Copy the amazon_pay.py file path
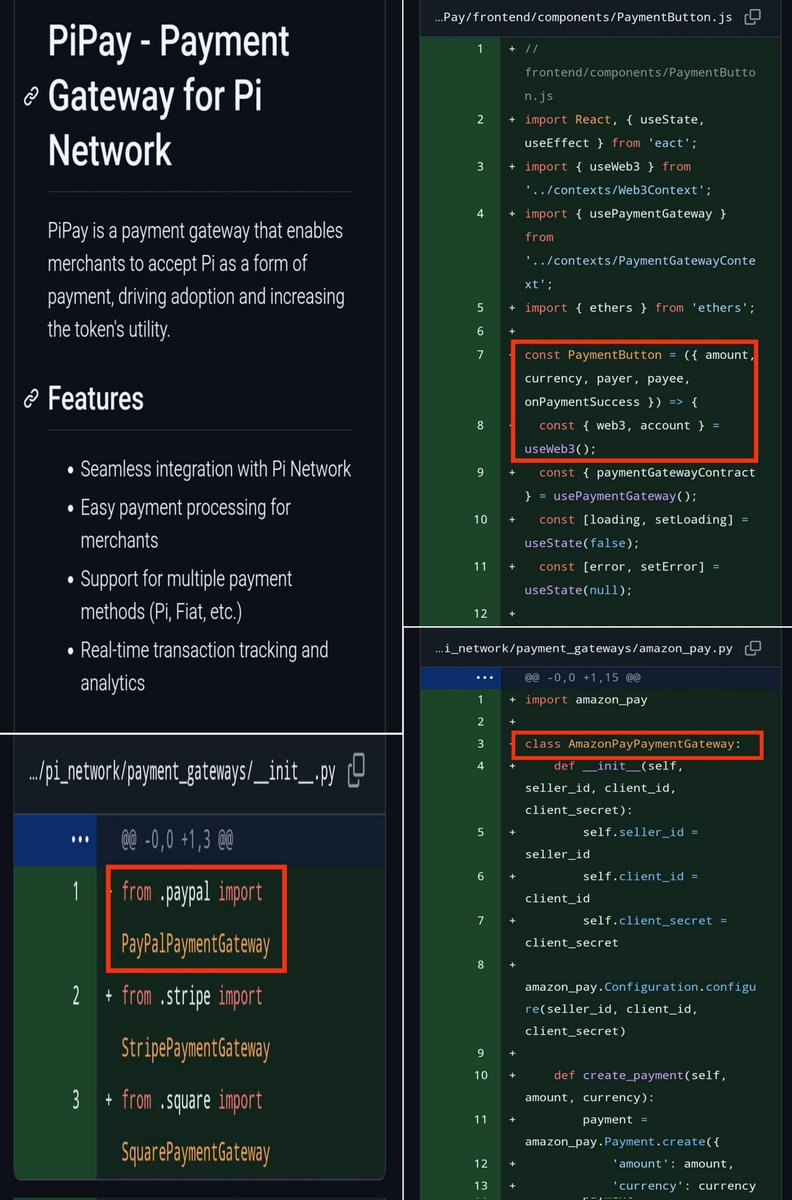This screenshot has height=1200, width=792. (753, 648)
